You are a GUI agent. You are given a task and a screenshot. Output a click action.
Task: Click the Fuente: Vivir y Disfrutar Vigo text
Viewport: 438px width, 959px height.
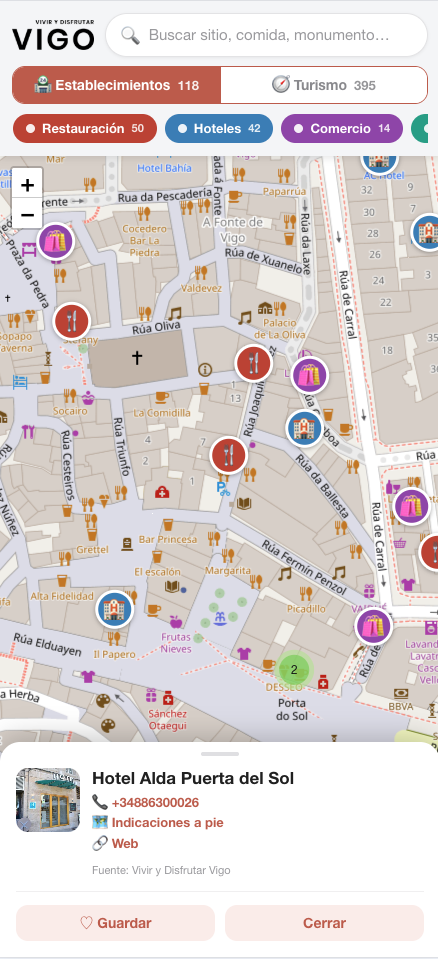(161, 870)
